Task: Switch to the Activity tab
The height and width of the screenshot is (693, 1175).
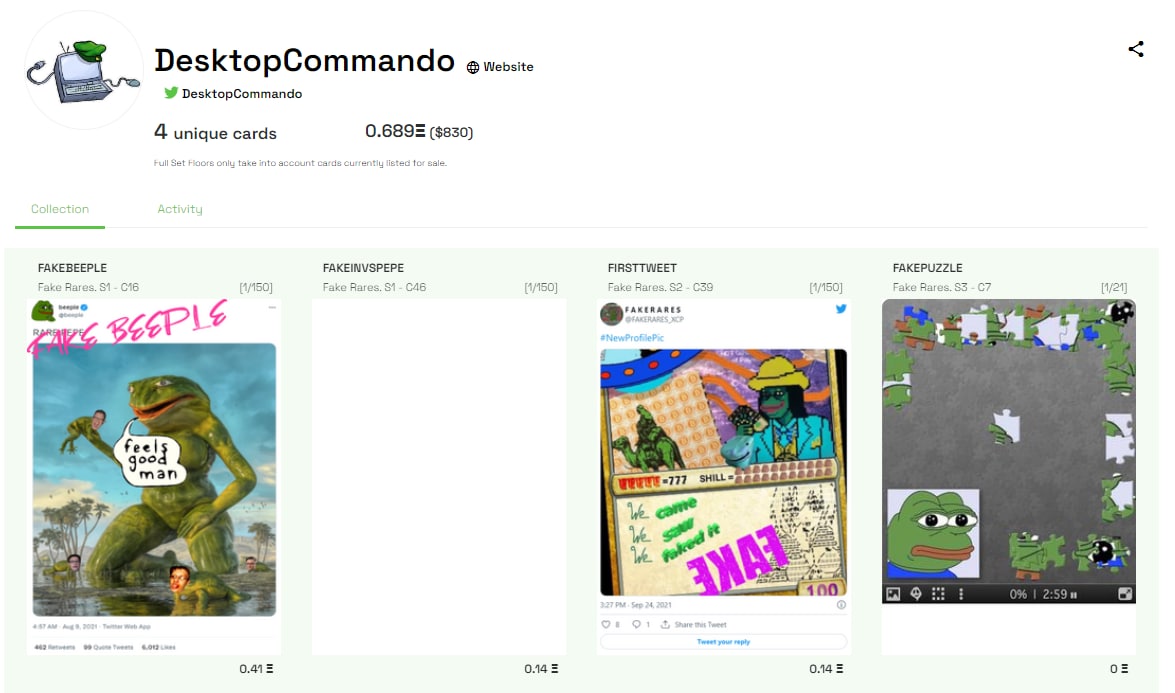Action: coord(180,209)
